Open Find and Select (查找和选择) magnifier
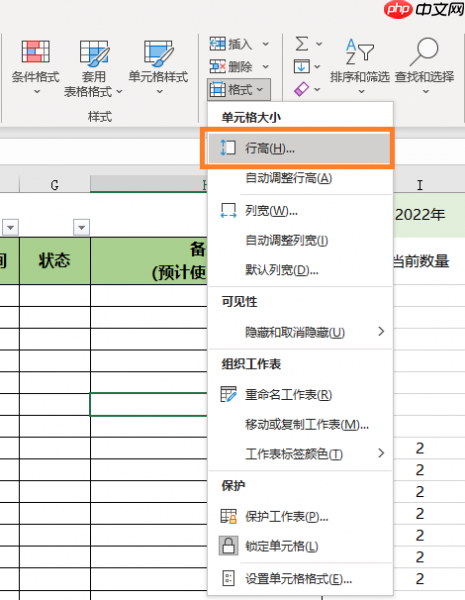The image size is (465, 600). click(x=425, y=65)
